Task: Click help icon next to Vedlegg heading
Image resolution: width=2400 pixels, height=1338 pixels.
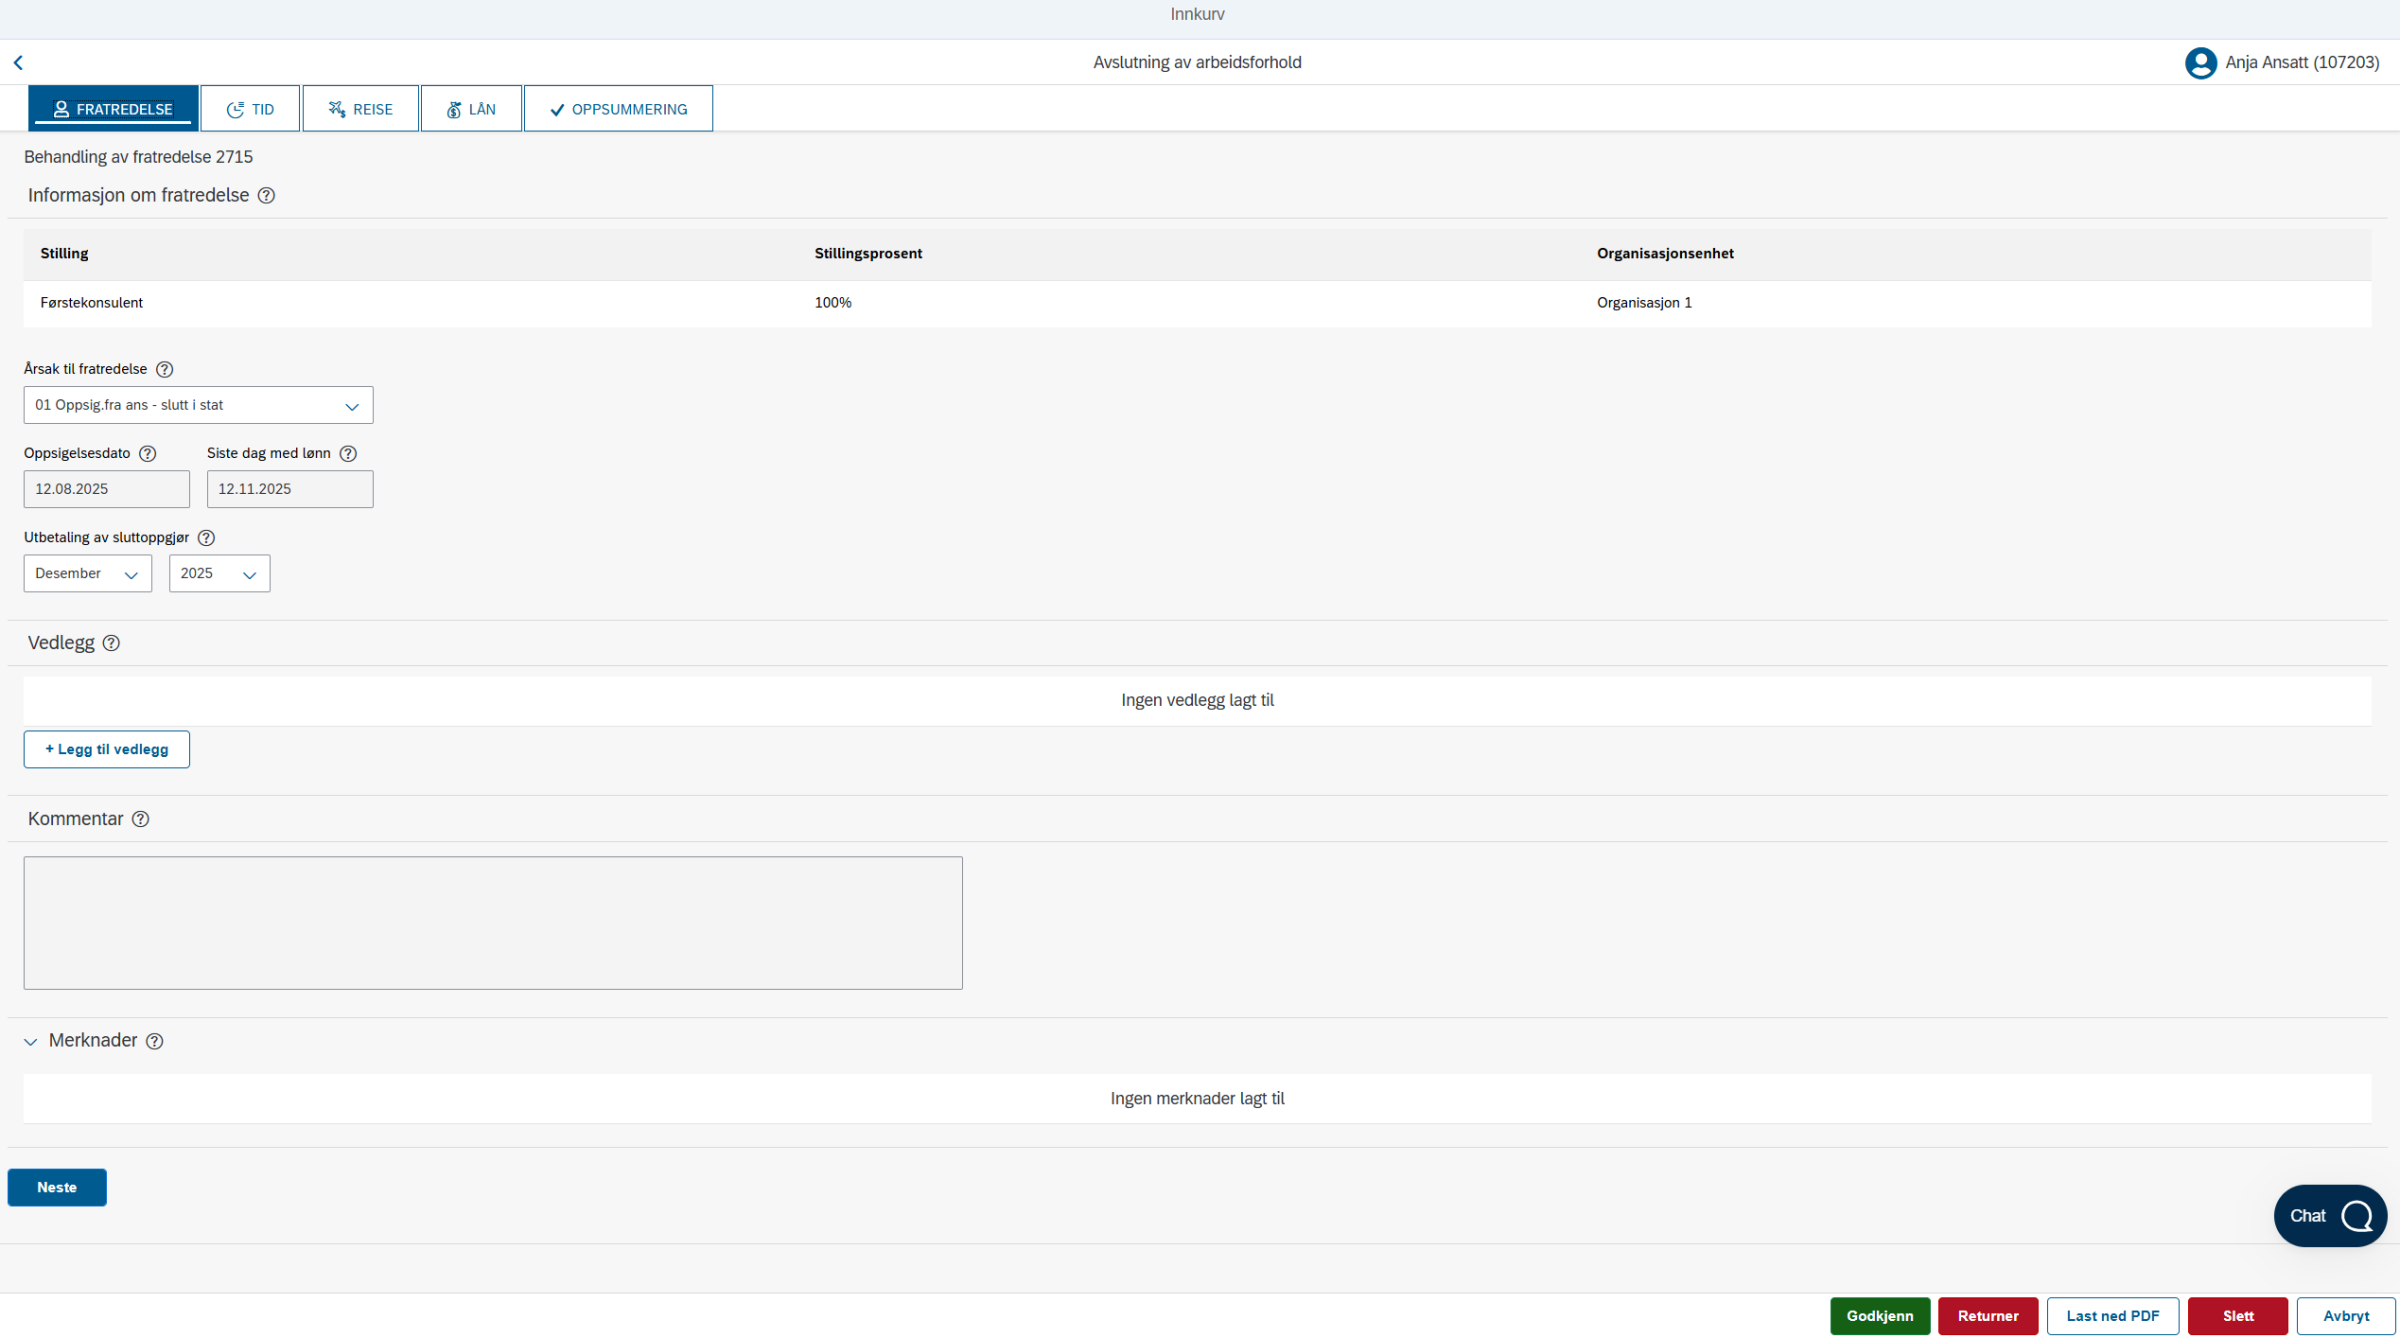Action: click(x=111, y=643)
